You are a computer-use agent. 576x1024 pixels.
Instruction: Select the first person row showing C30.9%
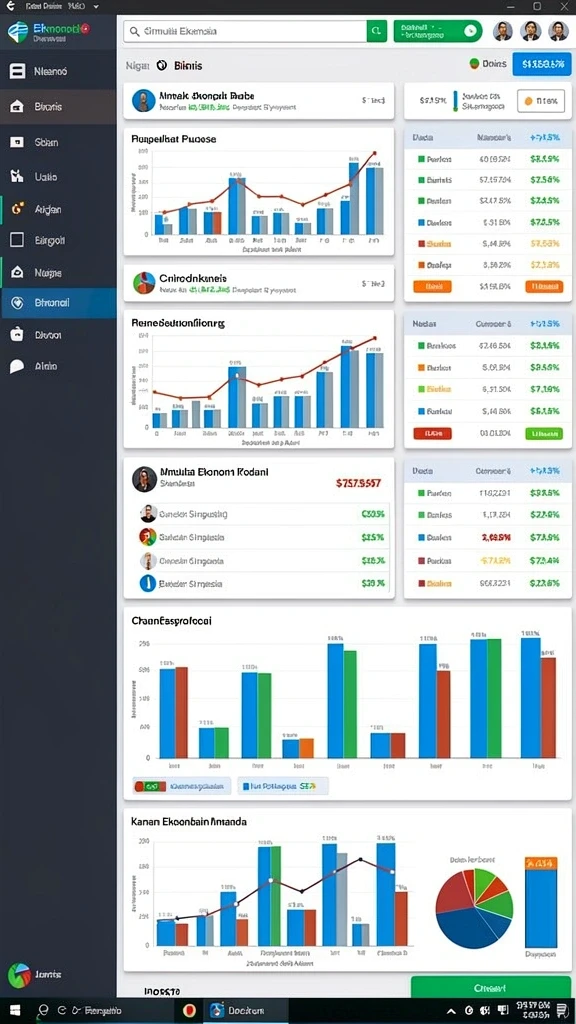[x=264, y=514]
